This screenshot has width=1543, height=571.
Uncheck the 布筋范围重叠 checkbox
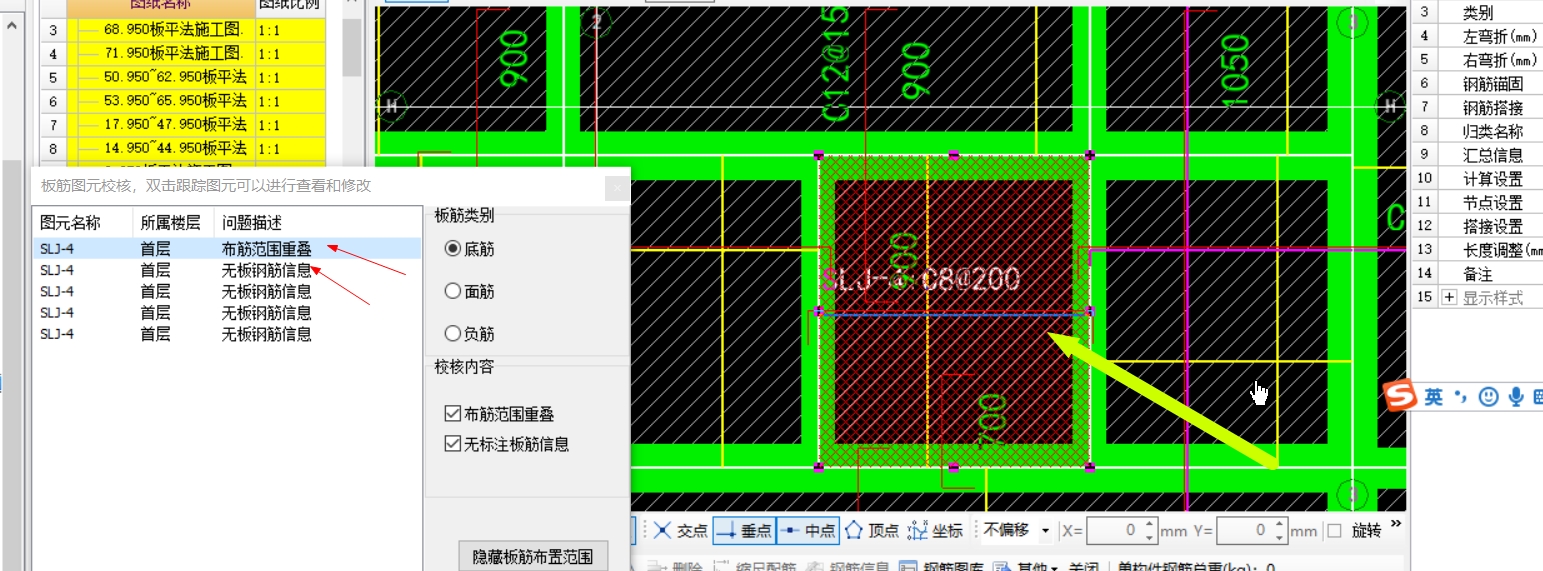452,413
